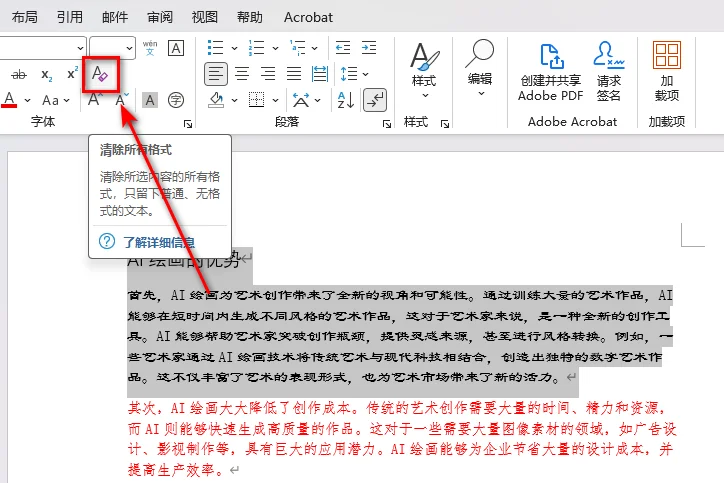The width and height of the screenshot is (724, 483).
Task: Click the Add-ins (加载项) button
Action: tap(667, 72)
